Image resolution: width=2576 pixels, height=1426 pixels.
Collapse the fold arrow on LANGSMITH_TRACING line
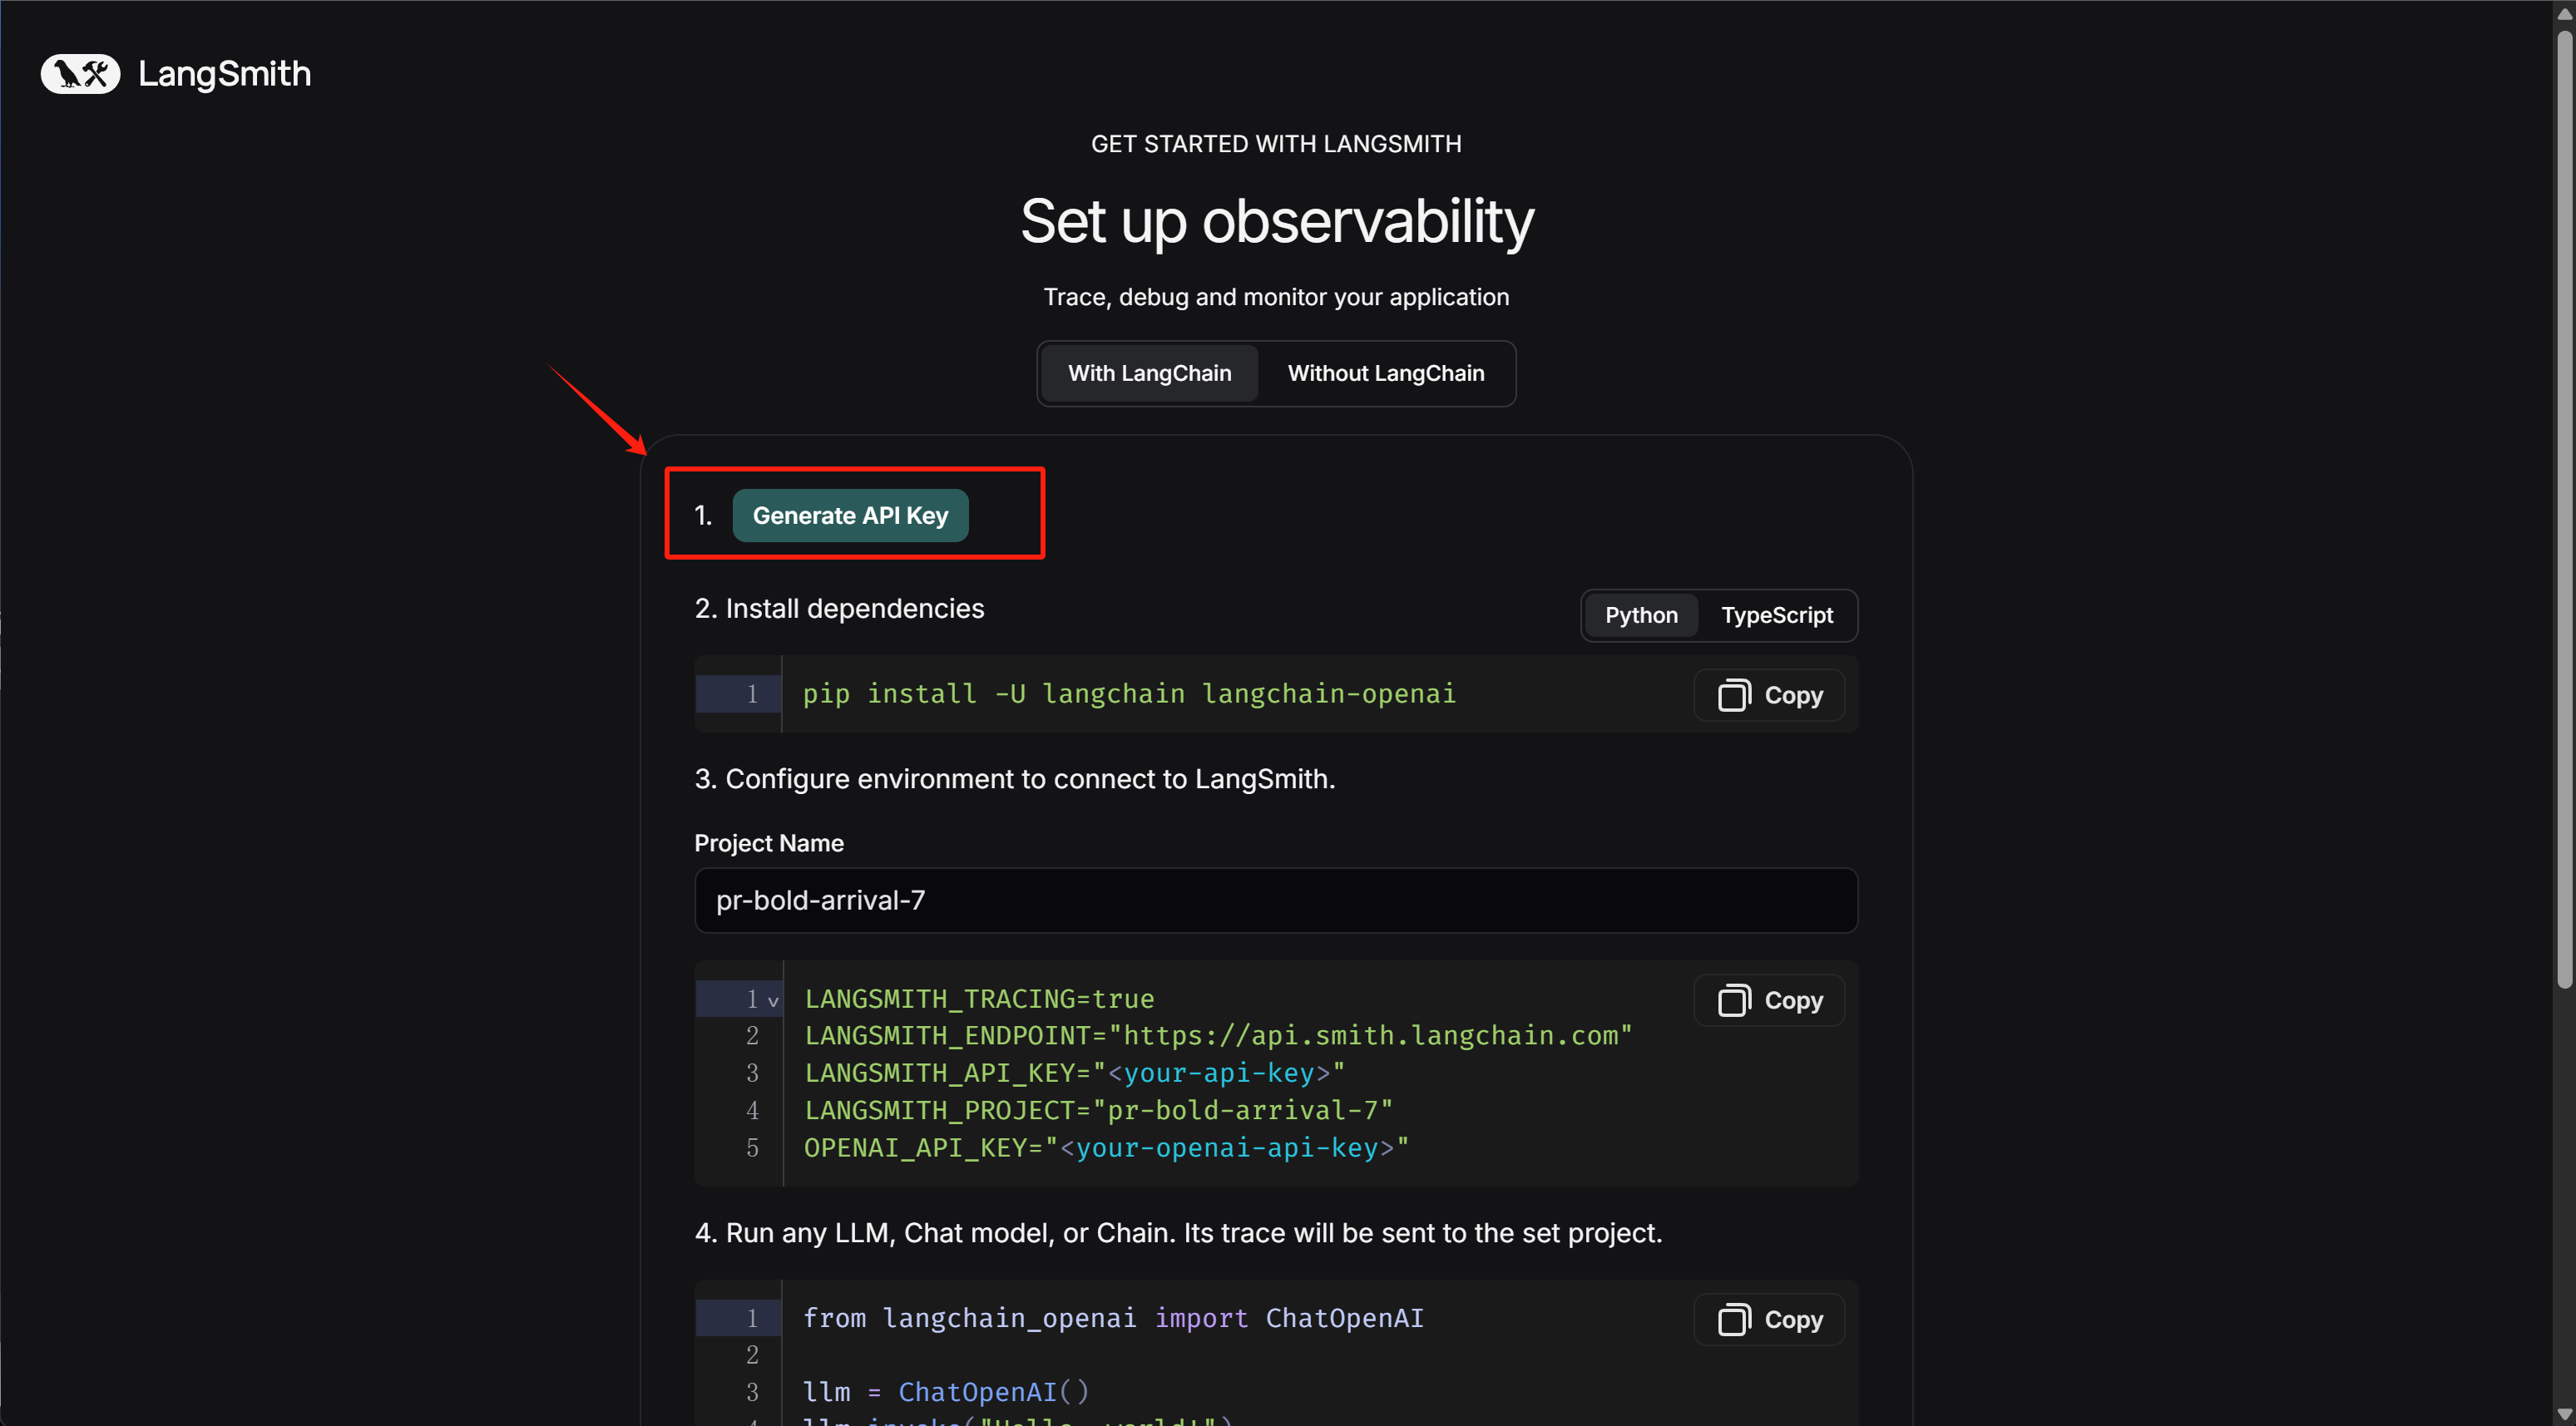click(773, 1000)
